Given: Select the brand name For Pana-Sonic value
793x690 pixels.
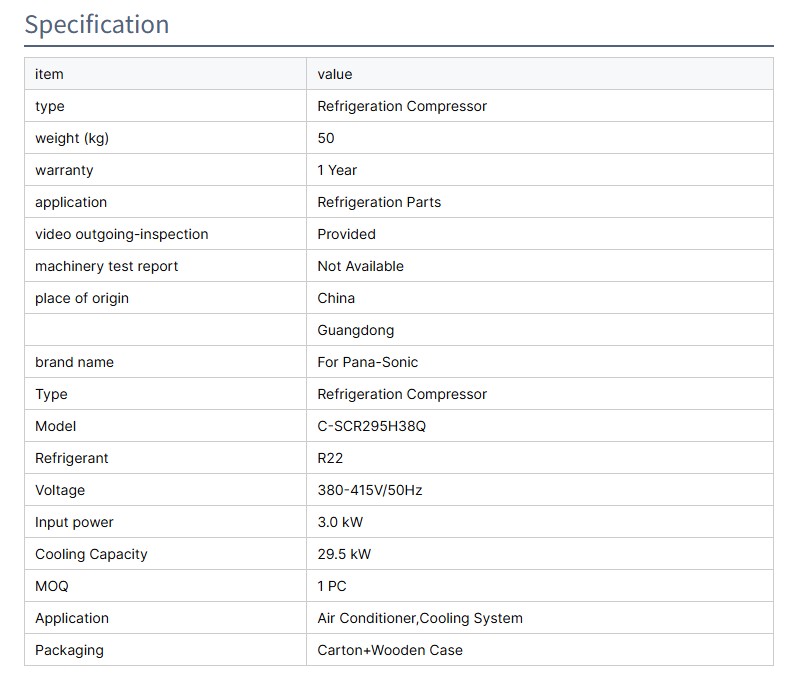Looking at the screenshot, I should (367, 362).
